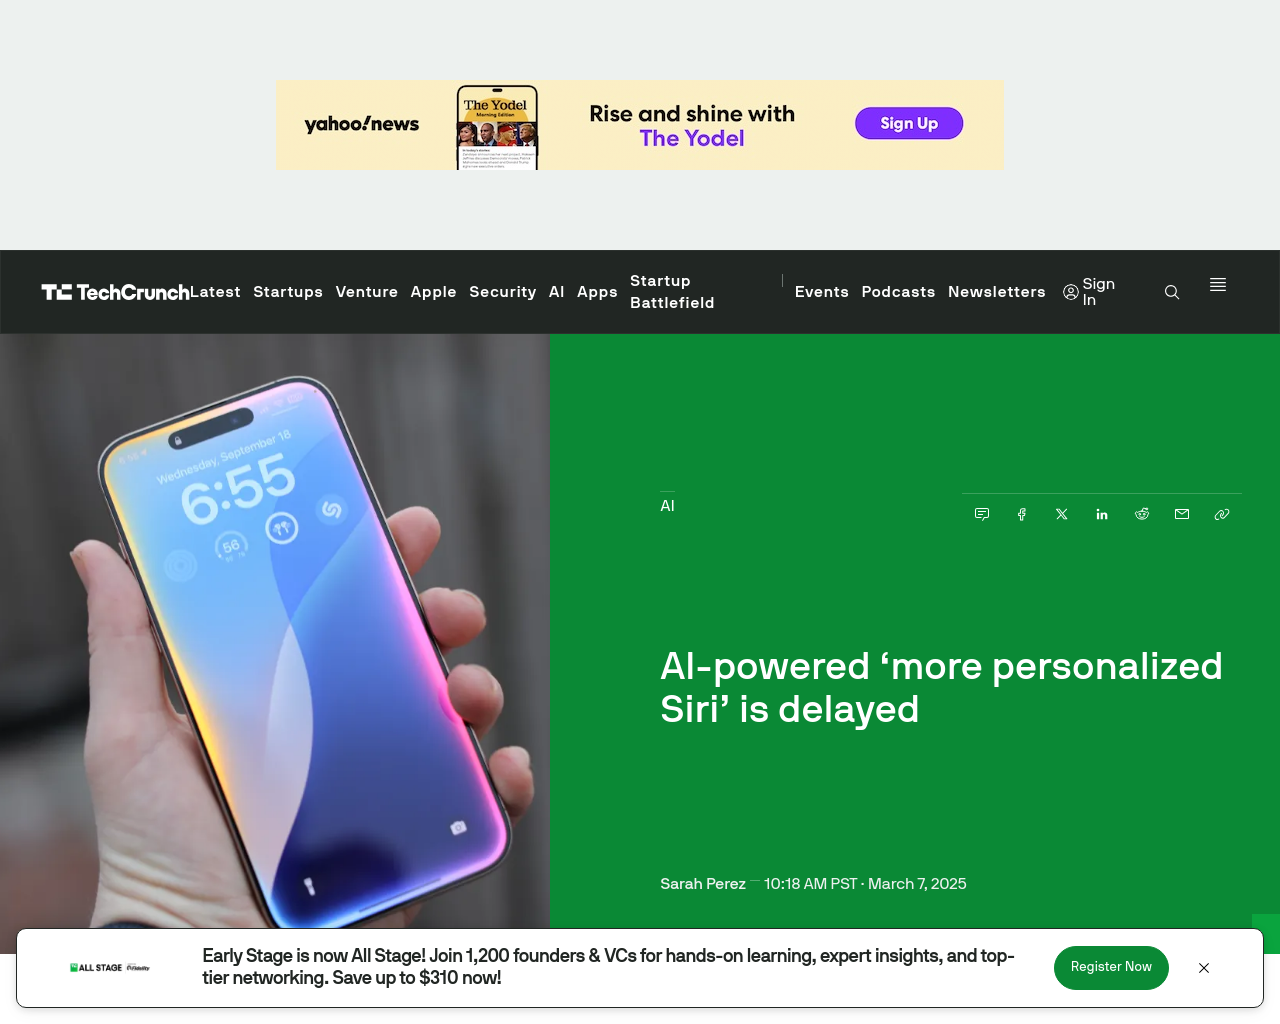
Task: Click the TechCrunch logo
Action: pyautogui.click(x=115, y=292)
